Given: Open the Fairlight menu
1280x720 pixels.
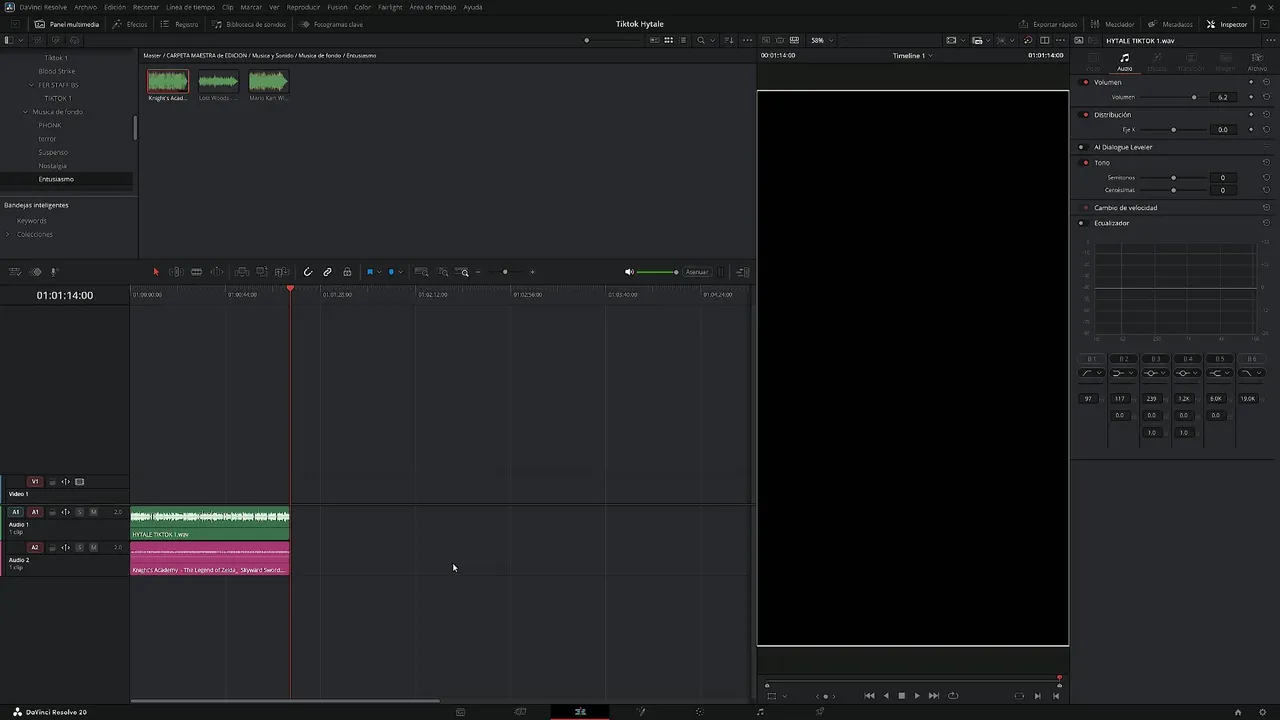Looking at the screenshot, I should coord(390,7).
